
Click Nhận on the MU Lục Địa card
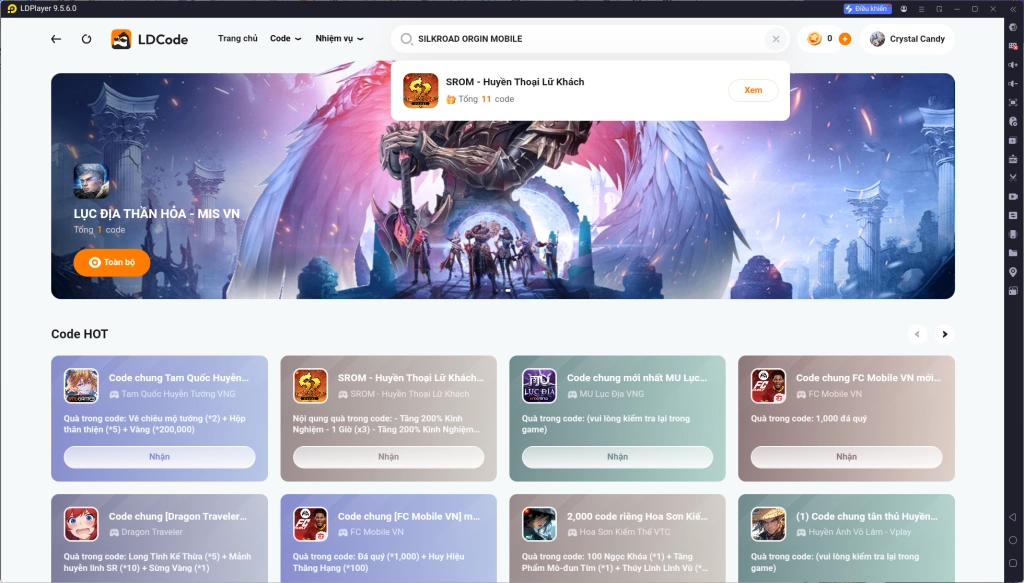(617, 457)
